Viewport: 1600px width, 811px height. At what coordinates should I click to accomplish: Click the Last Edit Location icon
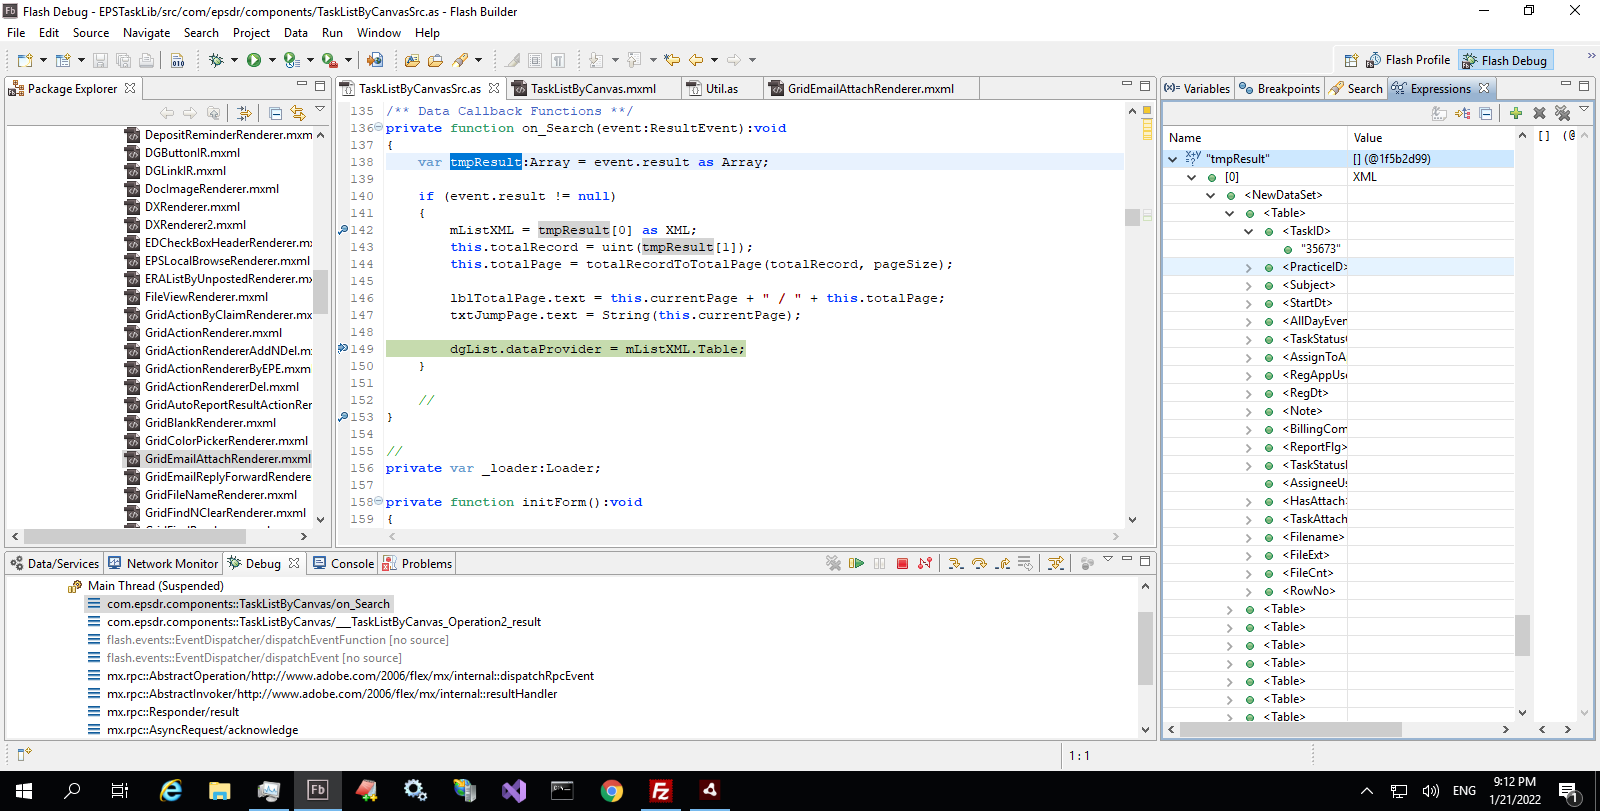[672, 60]
